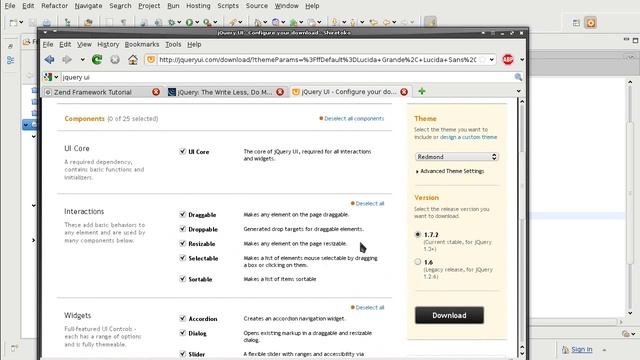The height and width of the screenshot is (360, 640).
Task: Click the browser stop loading icon
Action: pos(115,60)
